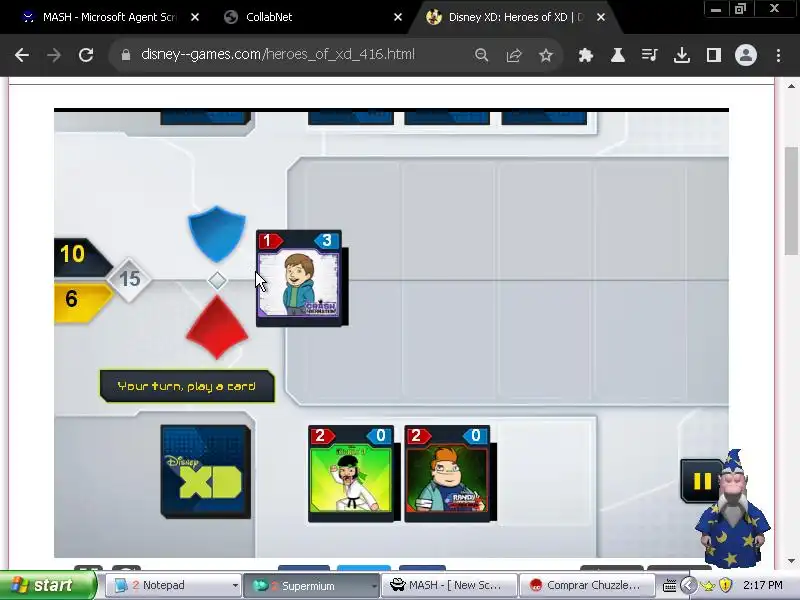Switch to MASH - [New Sc... taskbar window
The height and width of the screenshot is (600, 800).
tap(449, 585)
